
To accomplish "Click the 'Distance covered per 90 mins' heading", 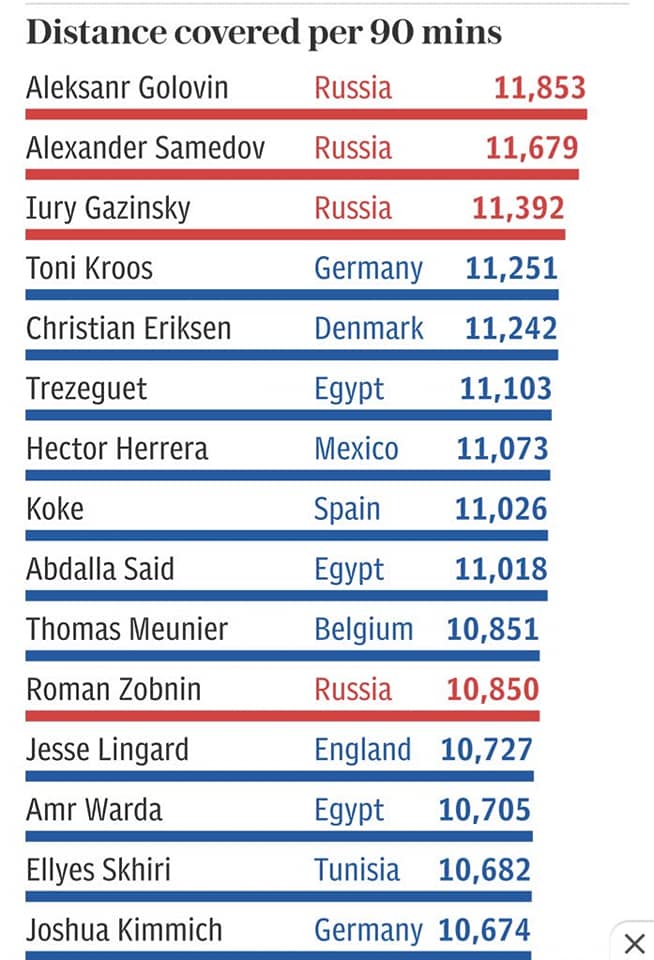I will pos(264,32).
